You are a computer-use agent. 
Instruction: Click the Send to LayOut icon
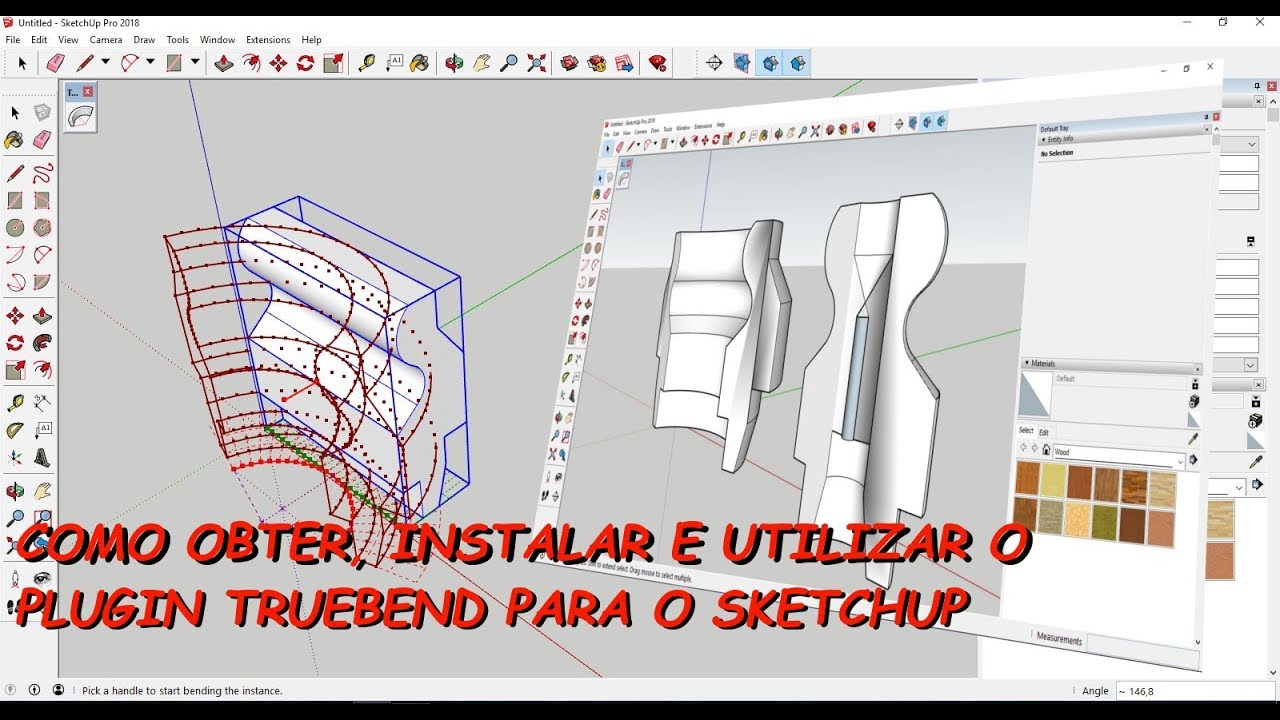625,64
